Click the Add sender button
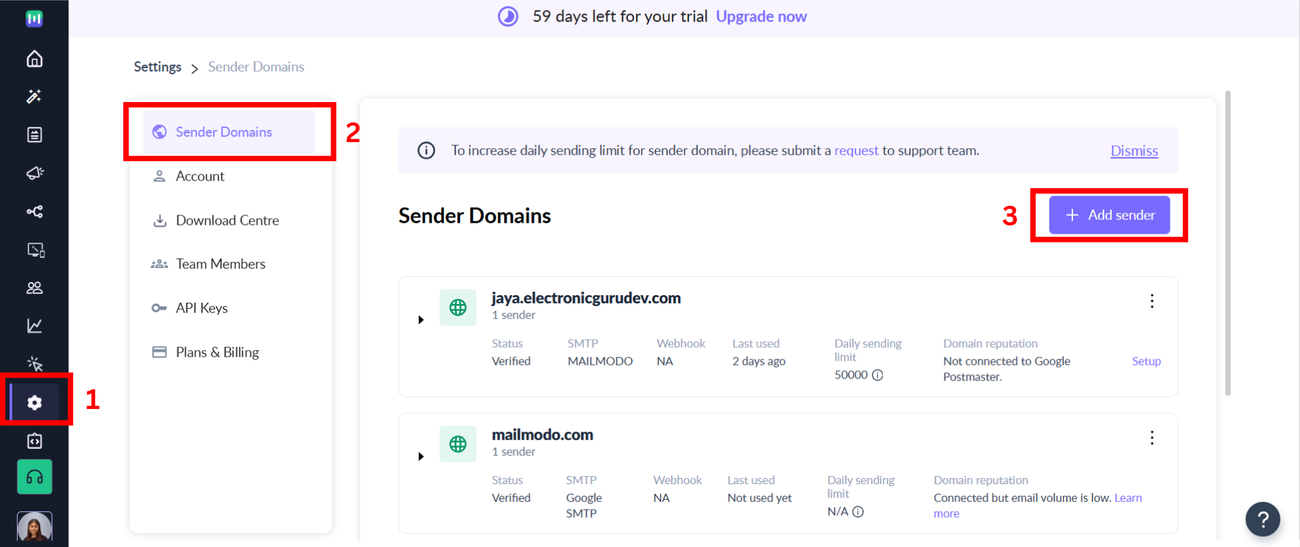Image resolution: width=1300 pixels, height=547 pixels. (1109, 215)
